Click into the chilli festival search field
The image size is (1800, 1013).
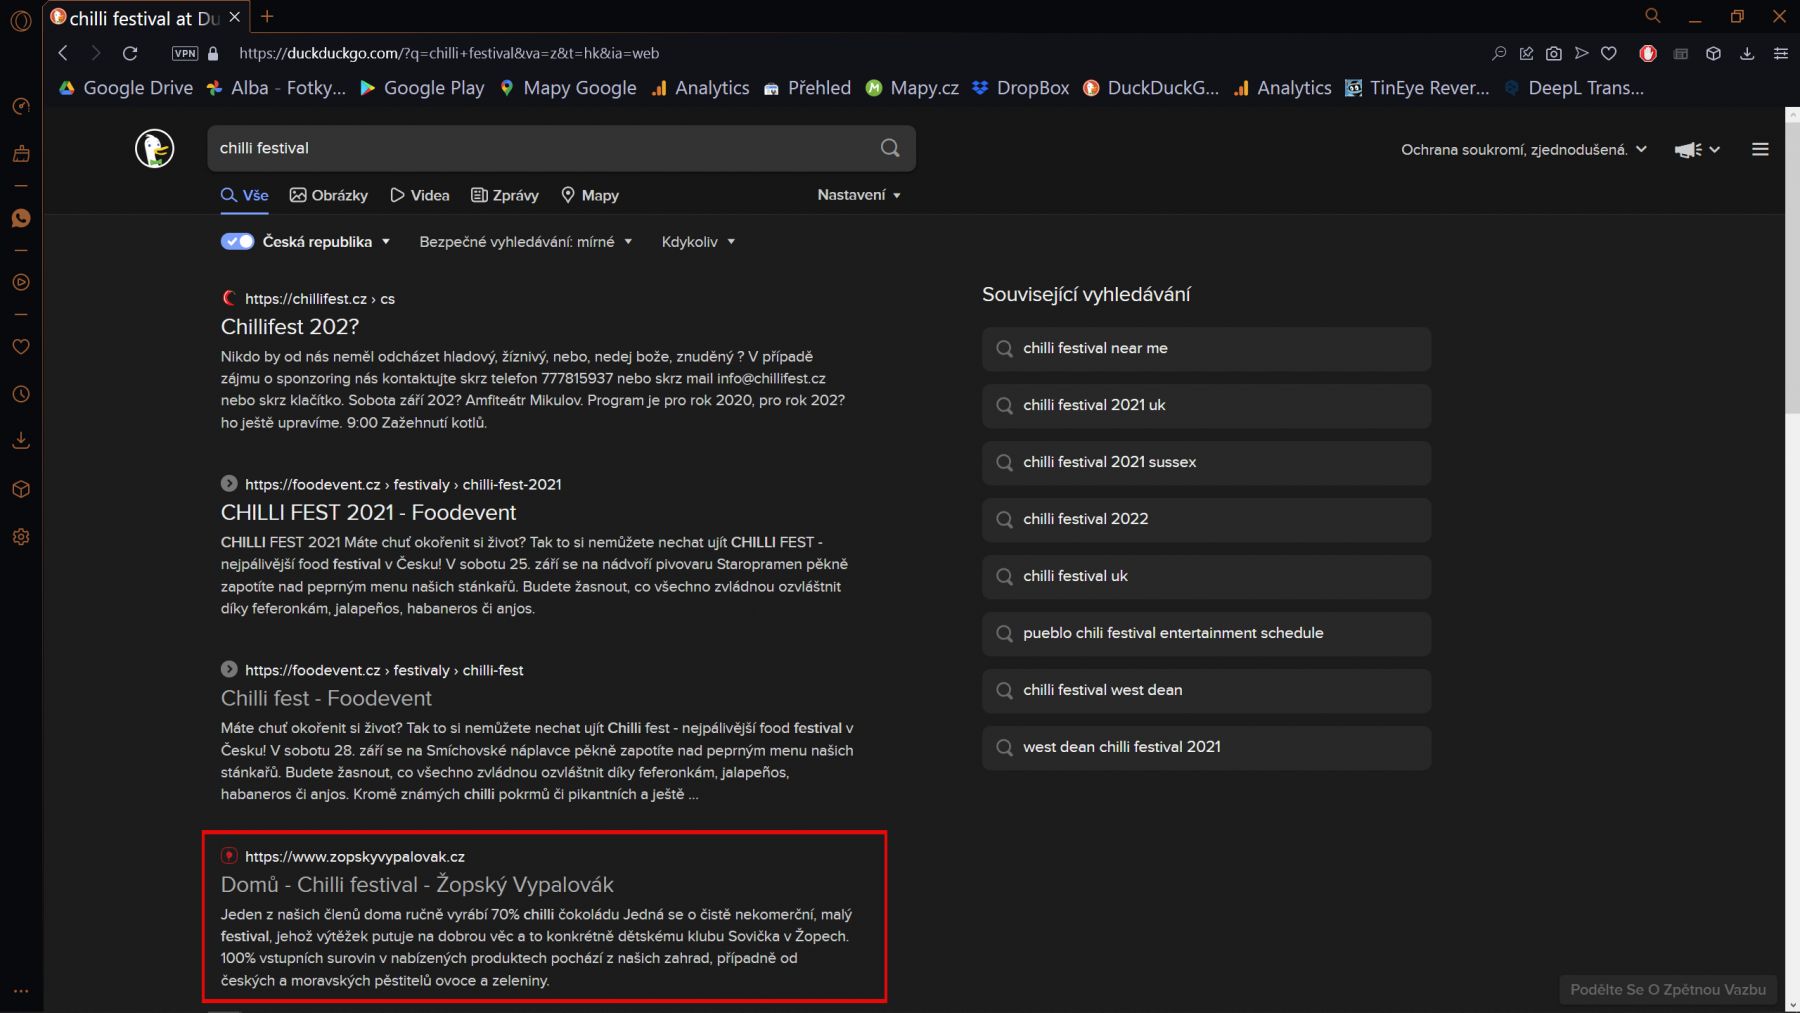(x=540, y=148)
